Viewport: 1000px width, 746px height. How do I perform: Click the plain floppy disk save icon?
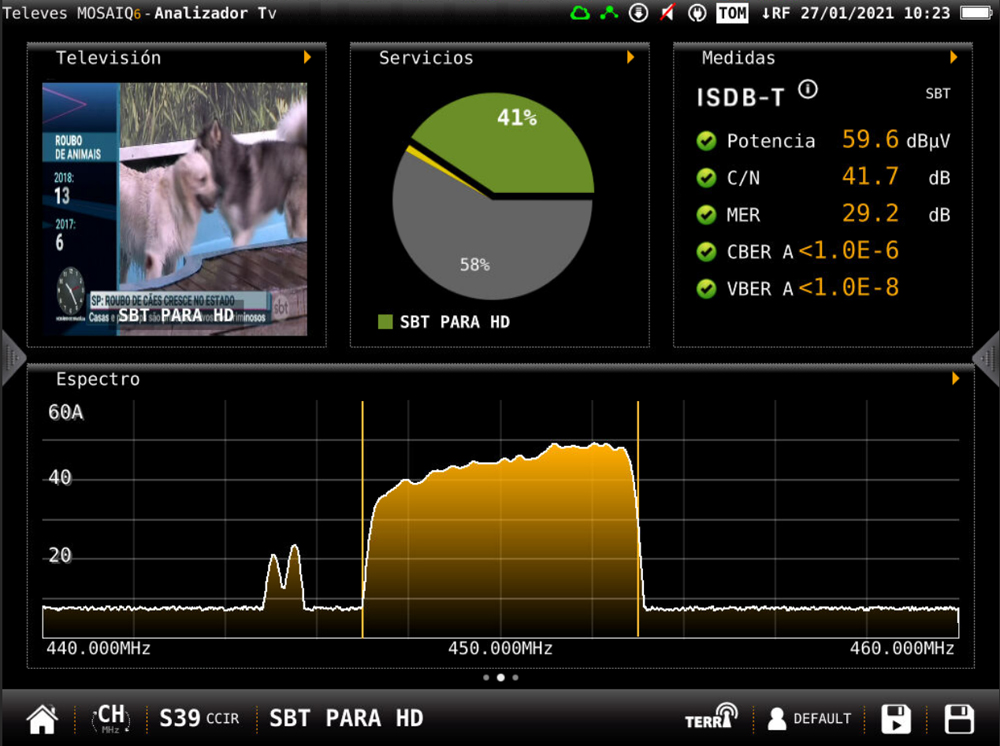[959, 719]
